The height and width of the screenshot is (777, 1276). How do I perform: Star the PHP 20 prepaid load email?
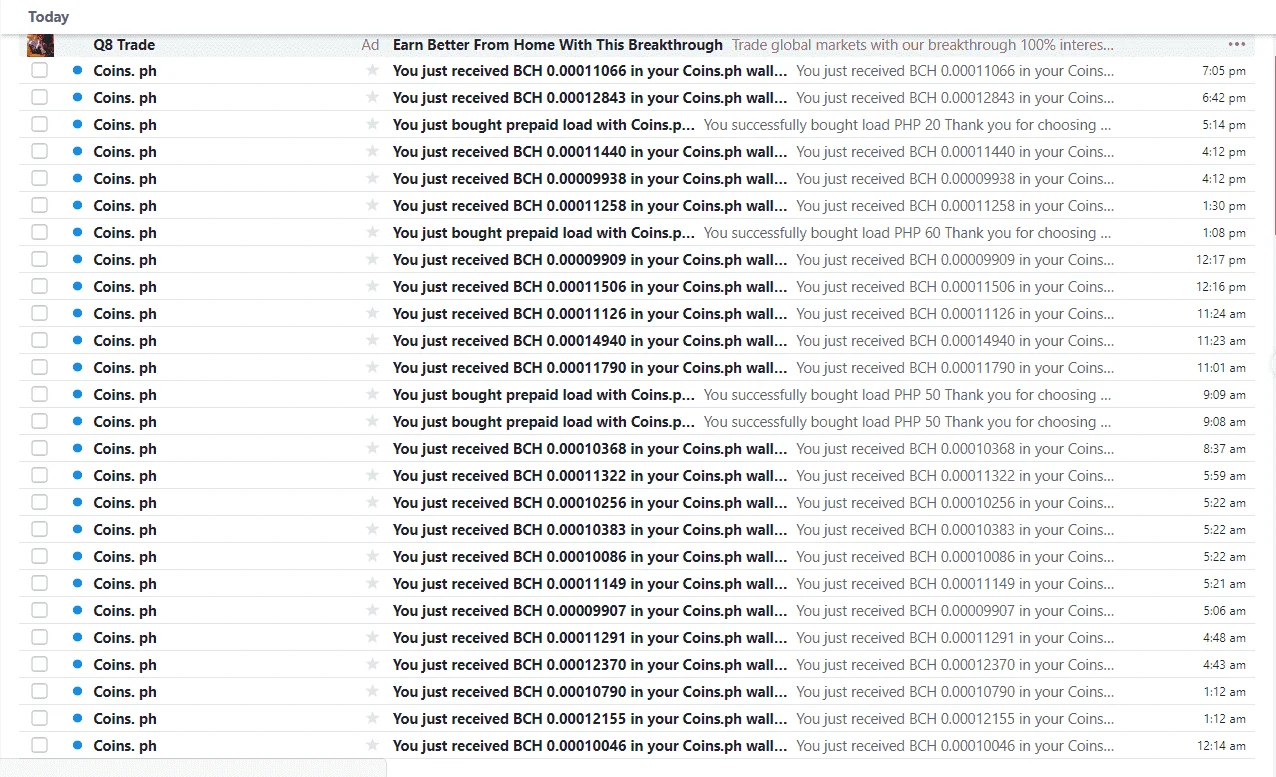coord(372,125)
